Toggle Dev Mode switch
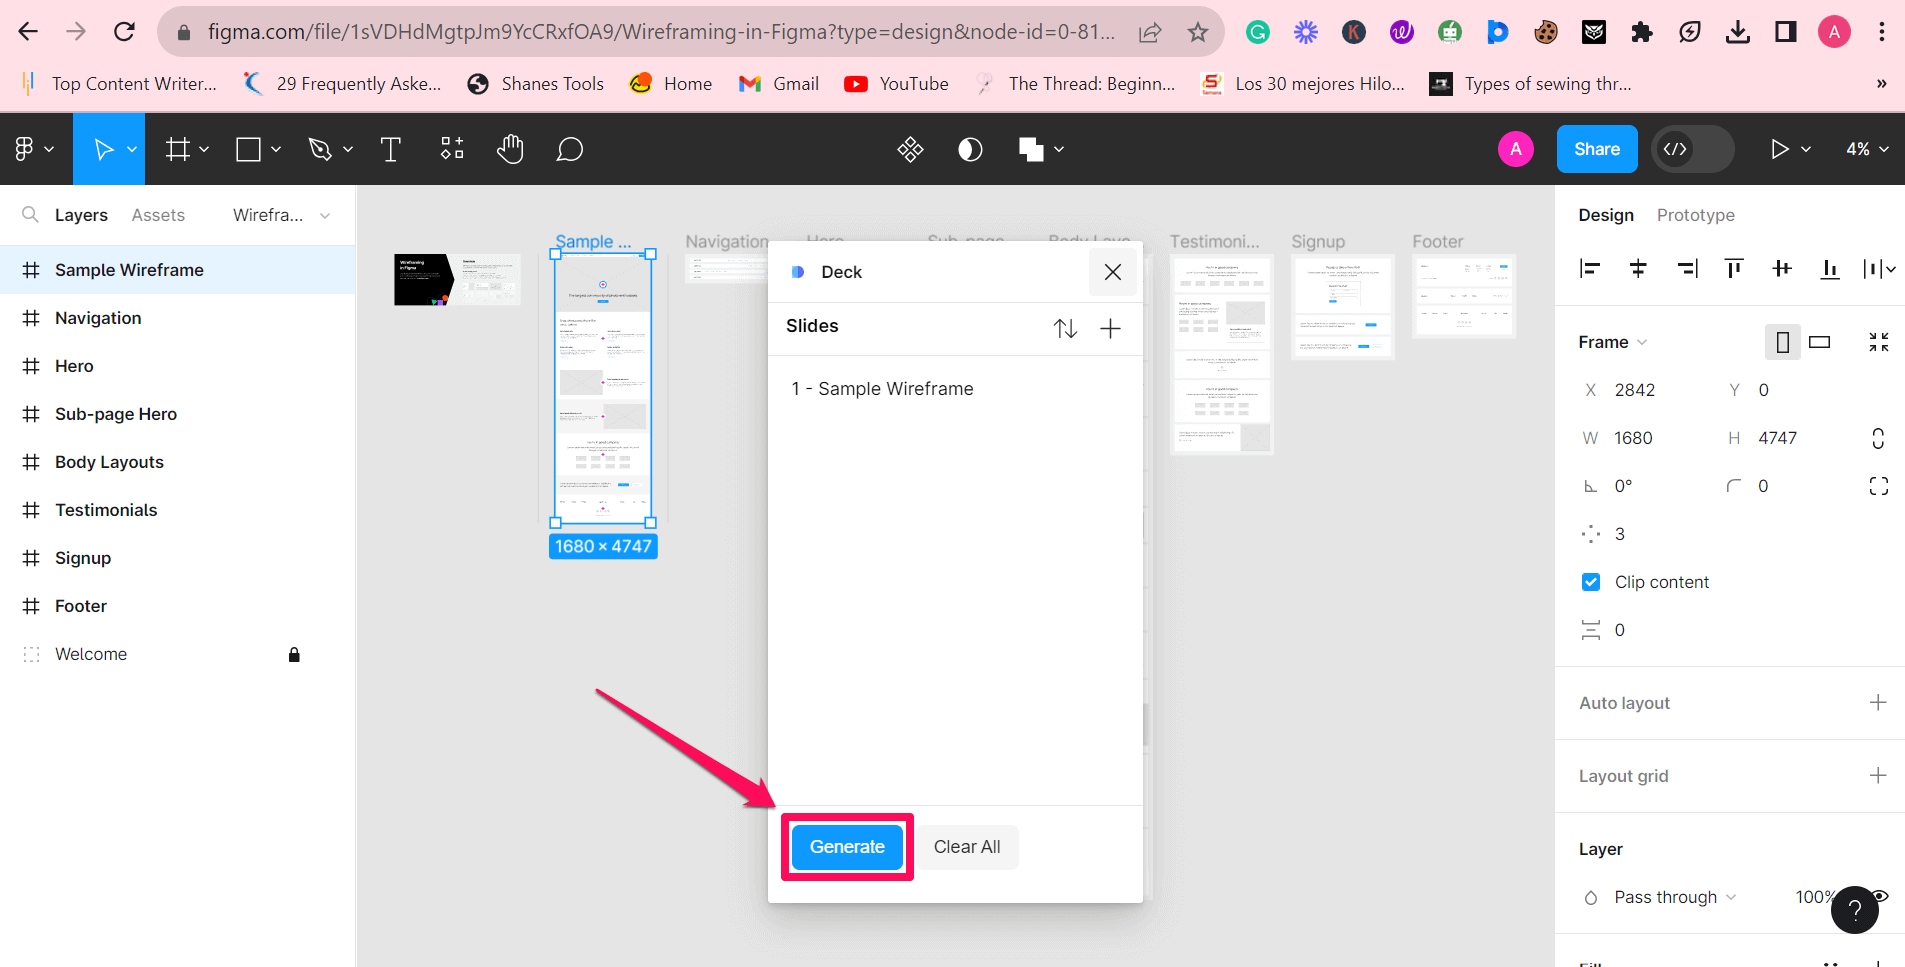 (1692, 149)
